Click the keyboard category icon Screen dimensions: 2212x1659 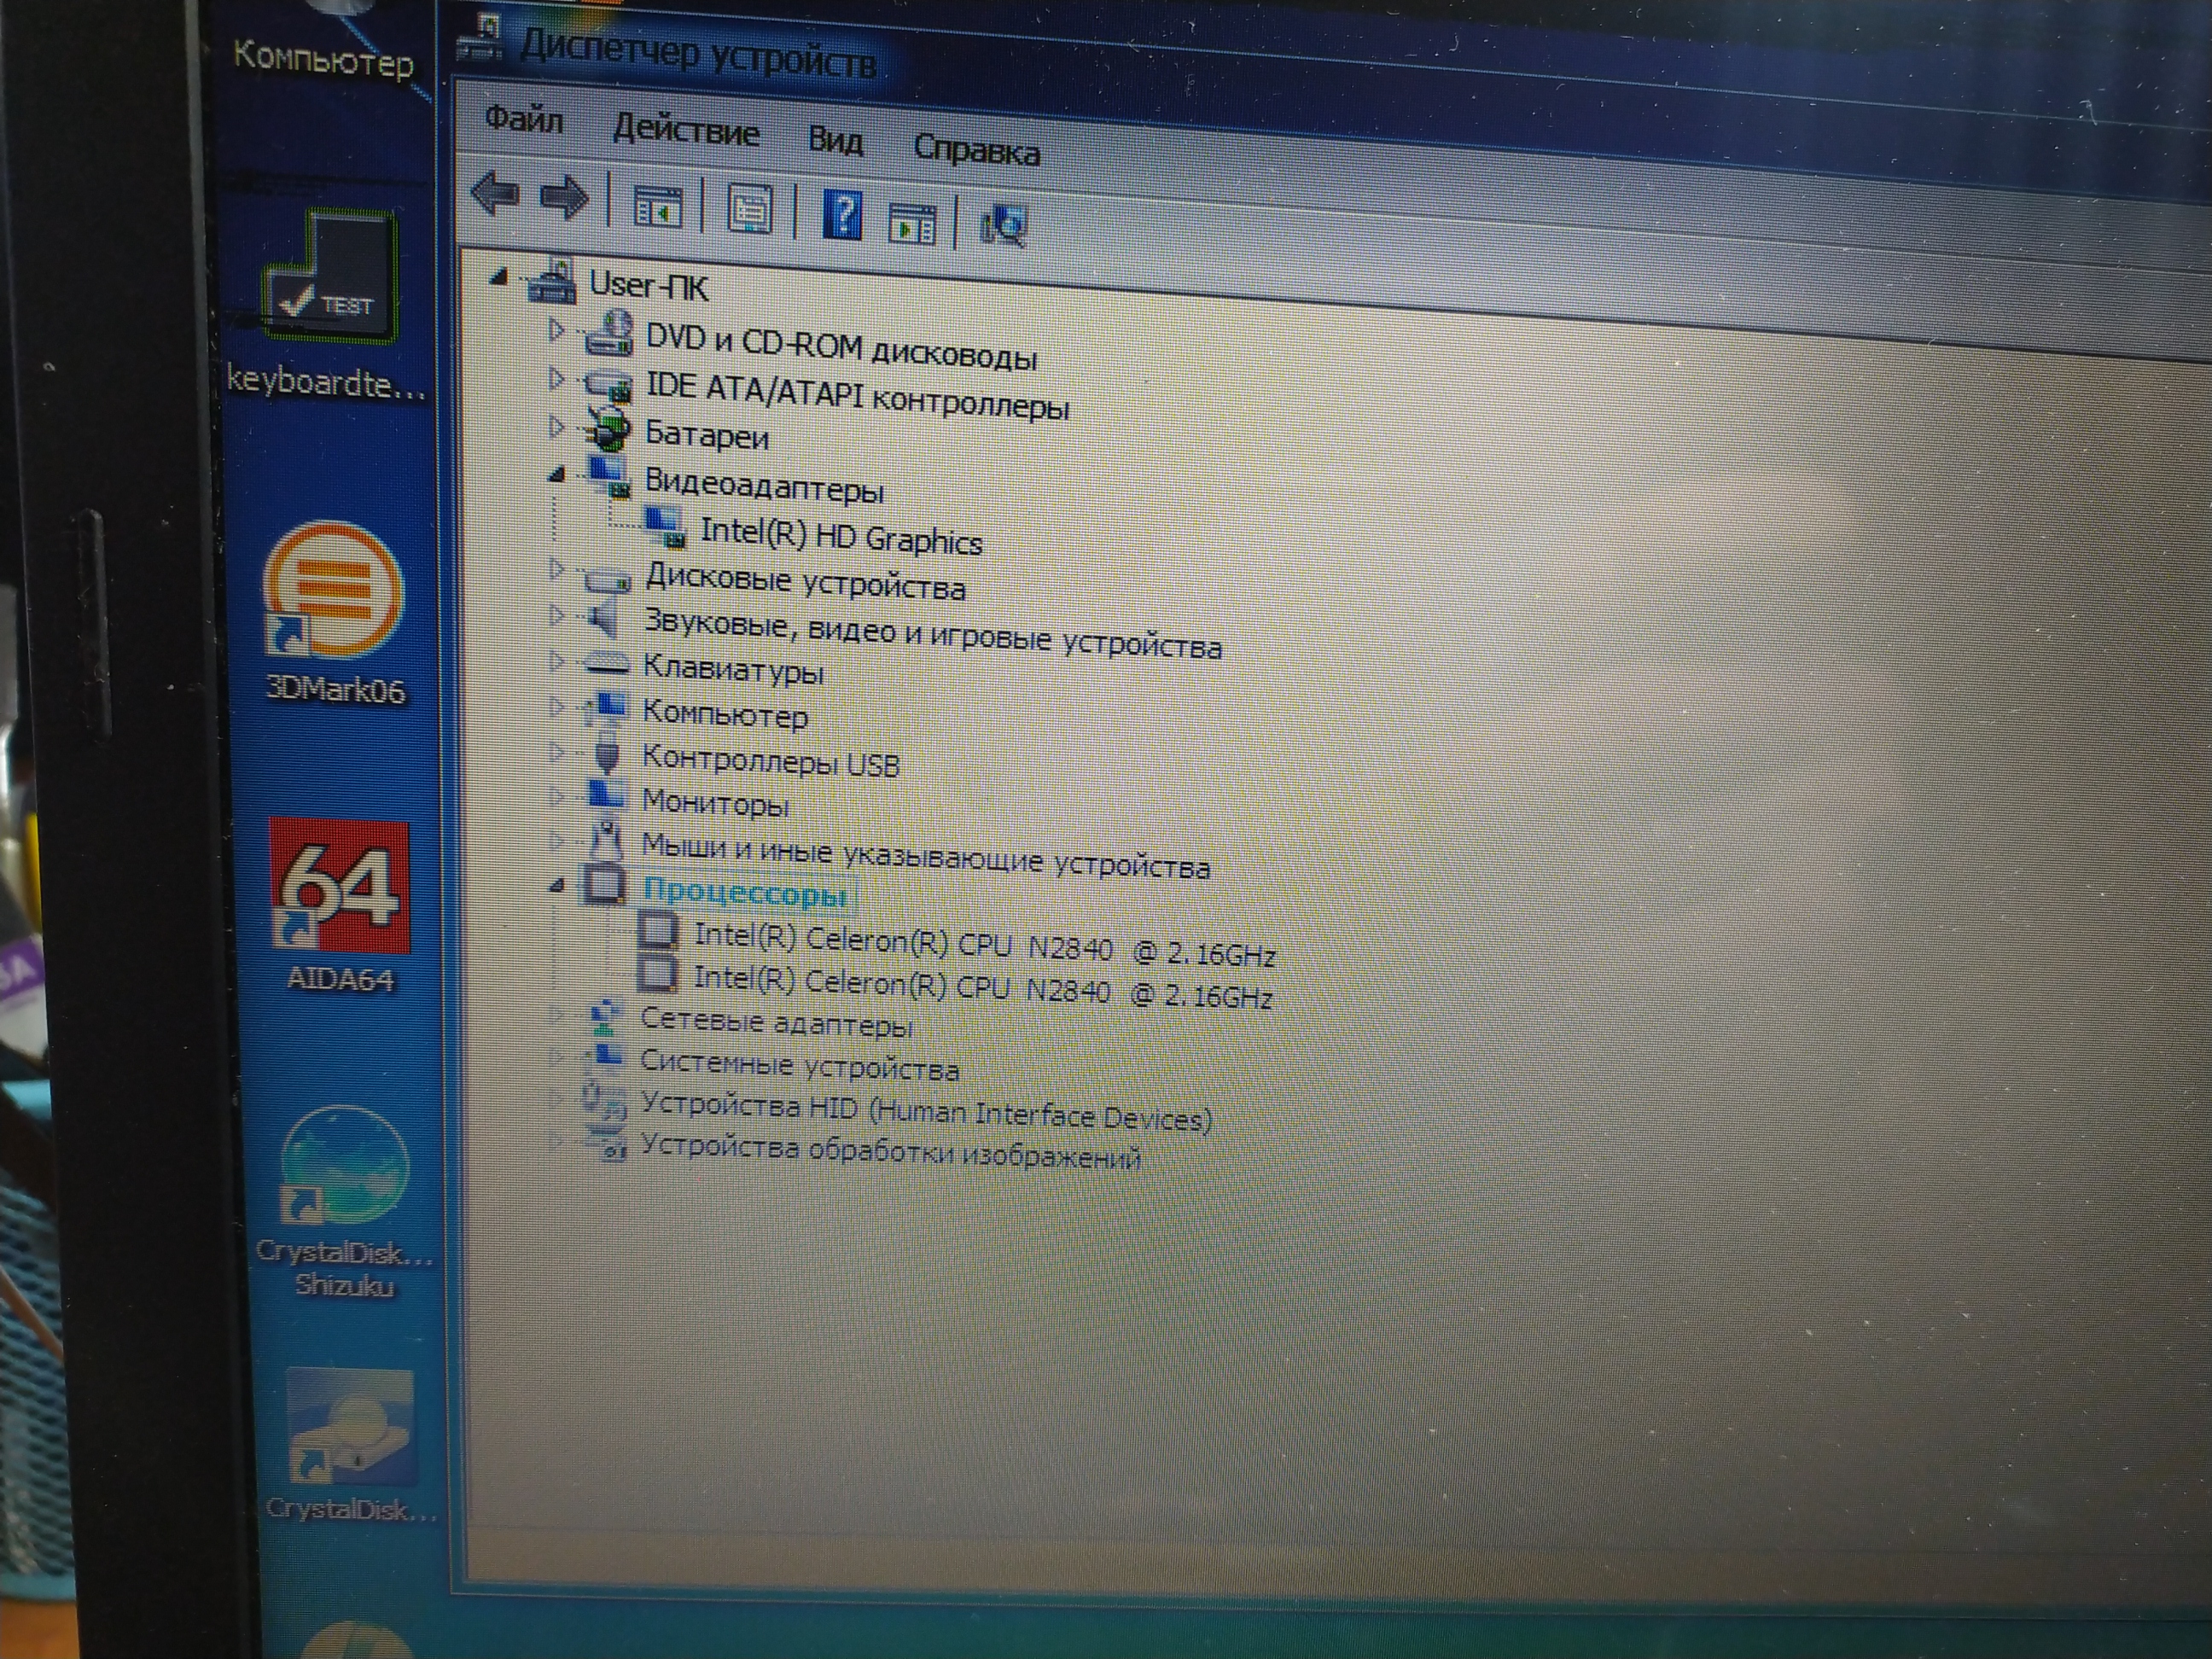tap(606, 661)
